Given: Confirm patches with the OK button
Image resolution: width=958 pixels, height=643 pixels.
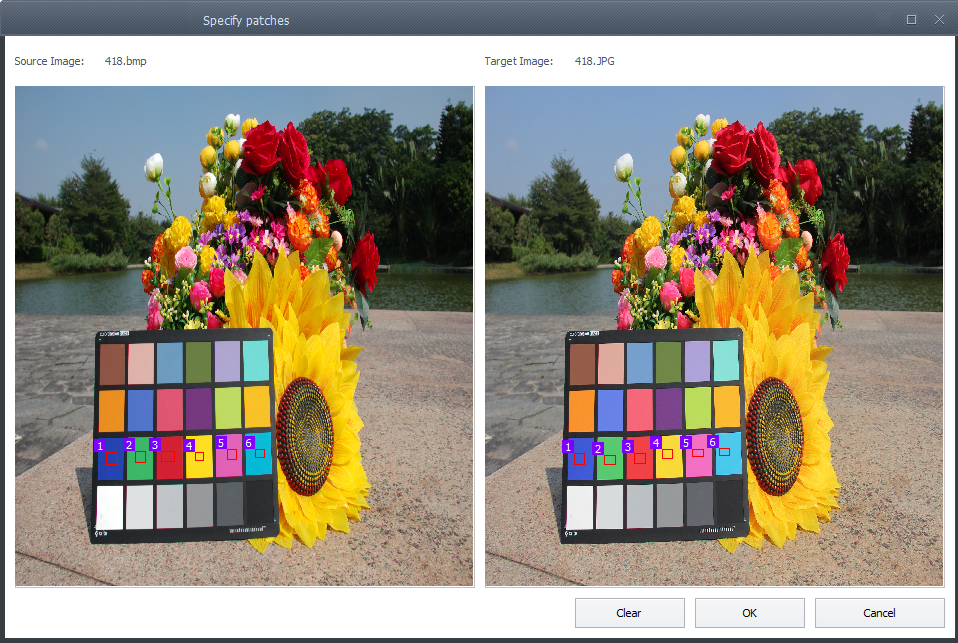Looking at the screenshot, I should 749,612.
